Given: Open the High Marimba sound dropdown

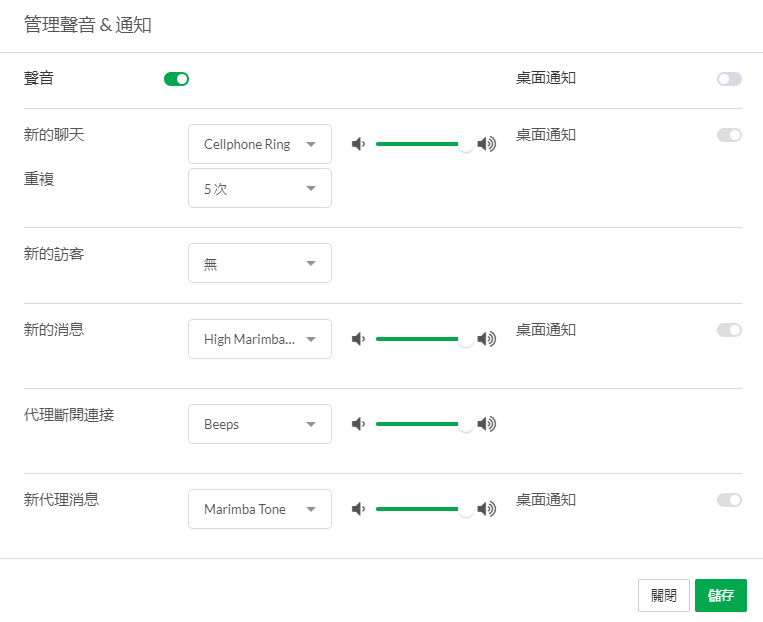Looking at the screenshot, I should click(259, 339).
